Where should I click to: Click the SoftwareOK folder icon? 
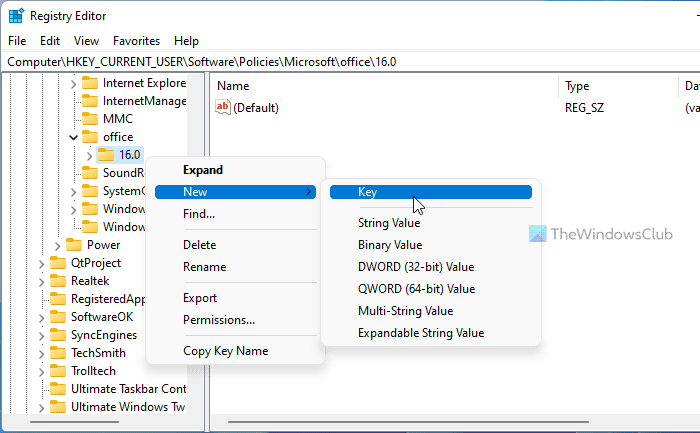58,316
